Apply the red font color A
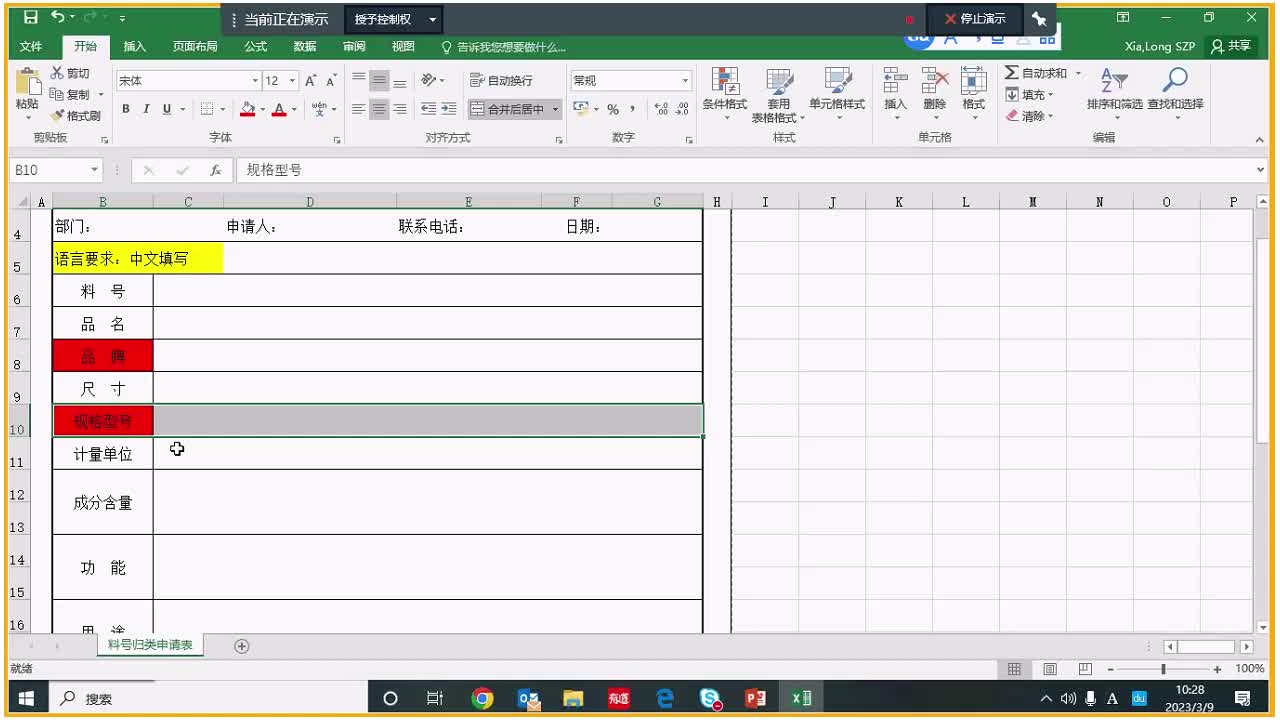The image size is (1280, 720). pos(279,109)
